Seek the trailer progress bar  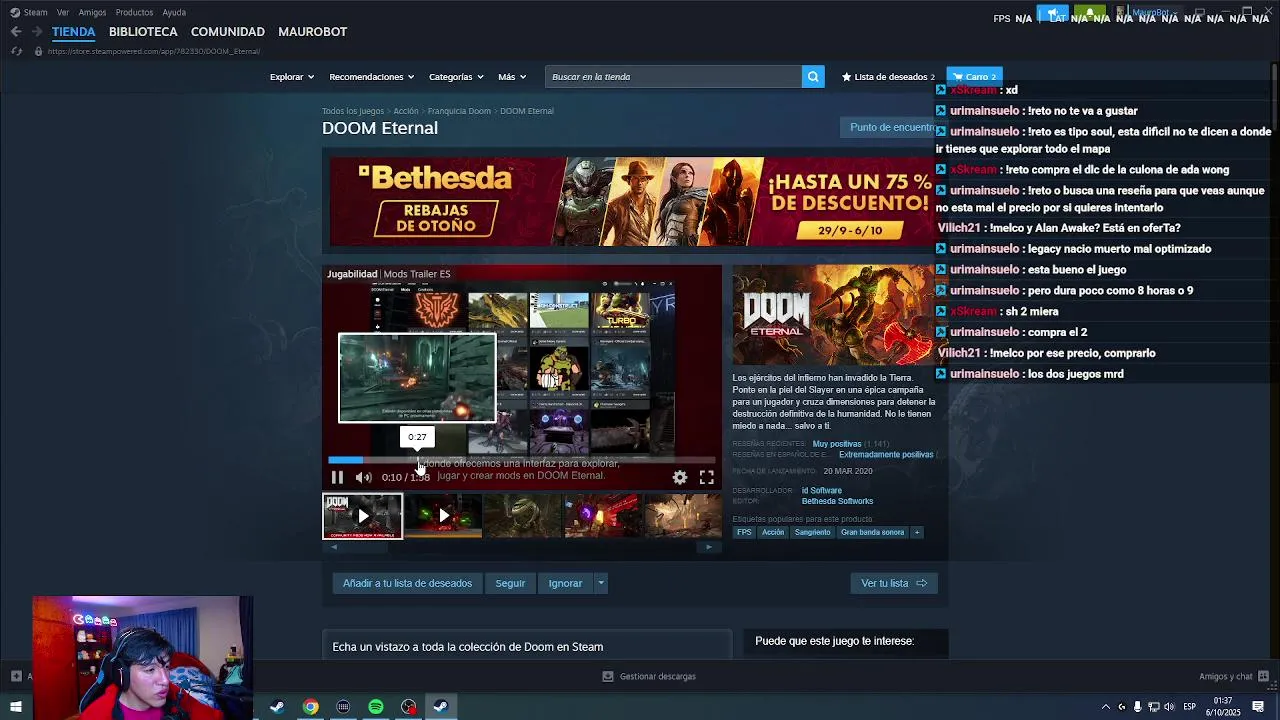(x=522, y=460)
